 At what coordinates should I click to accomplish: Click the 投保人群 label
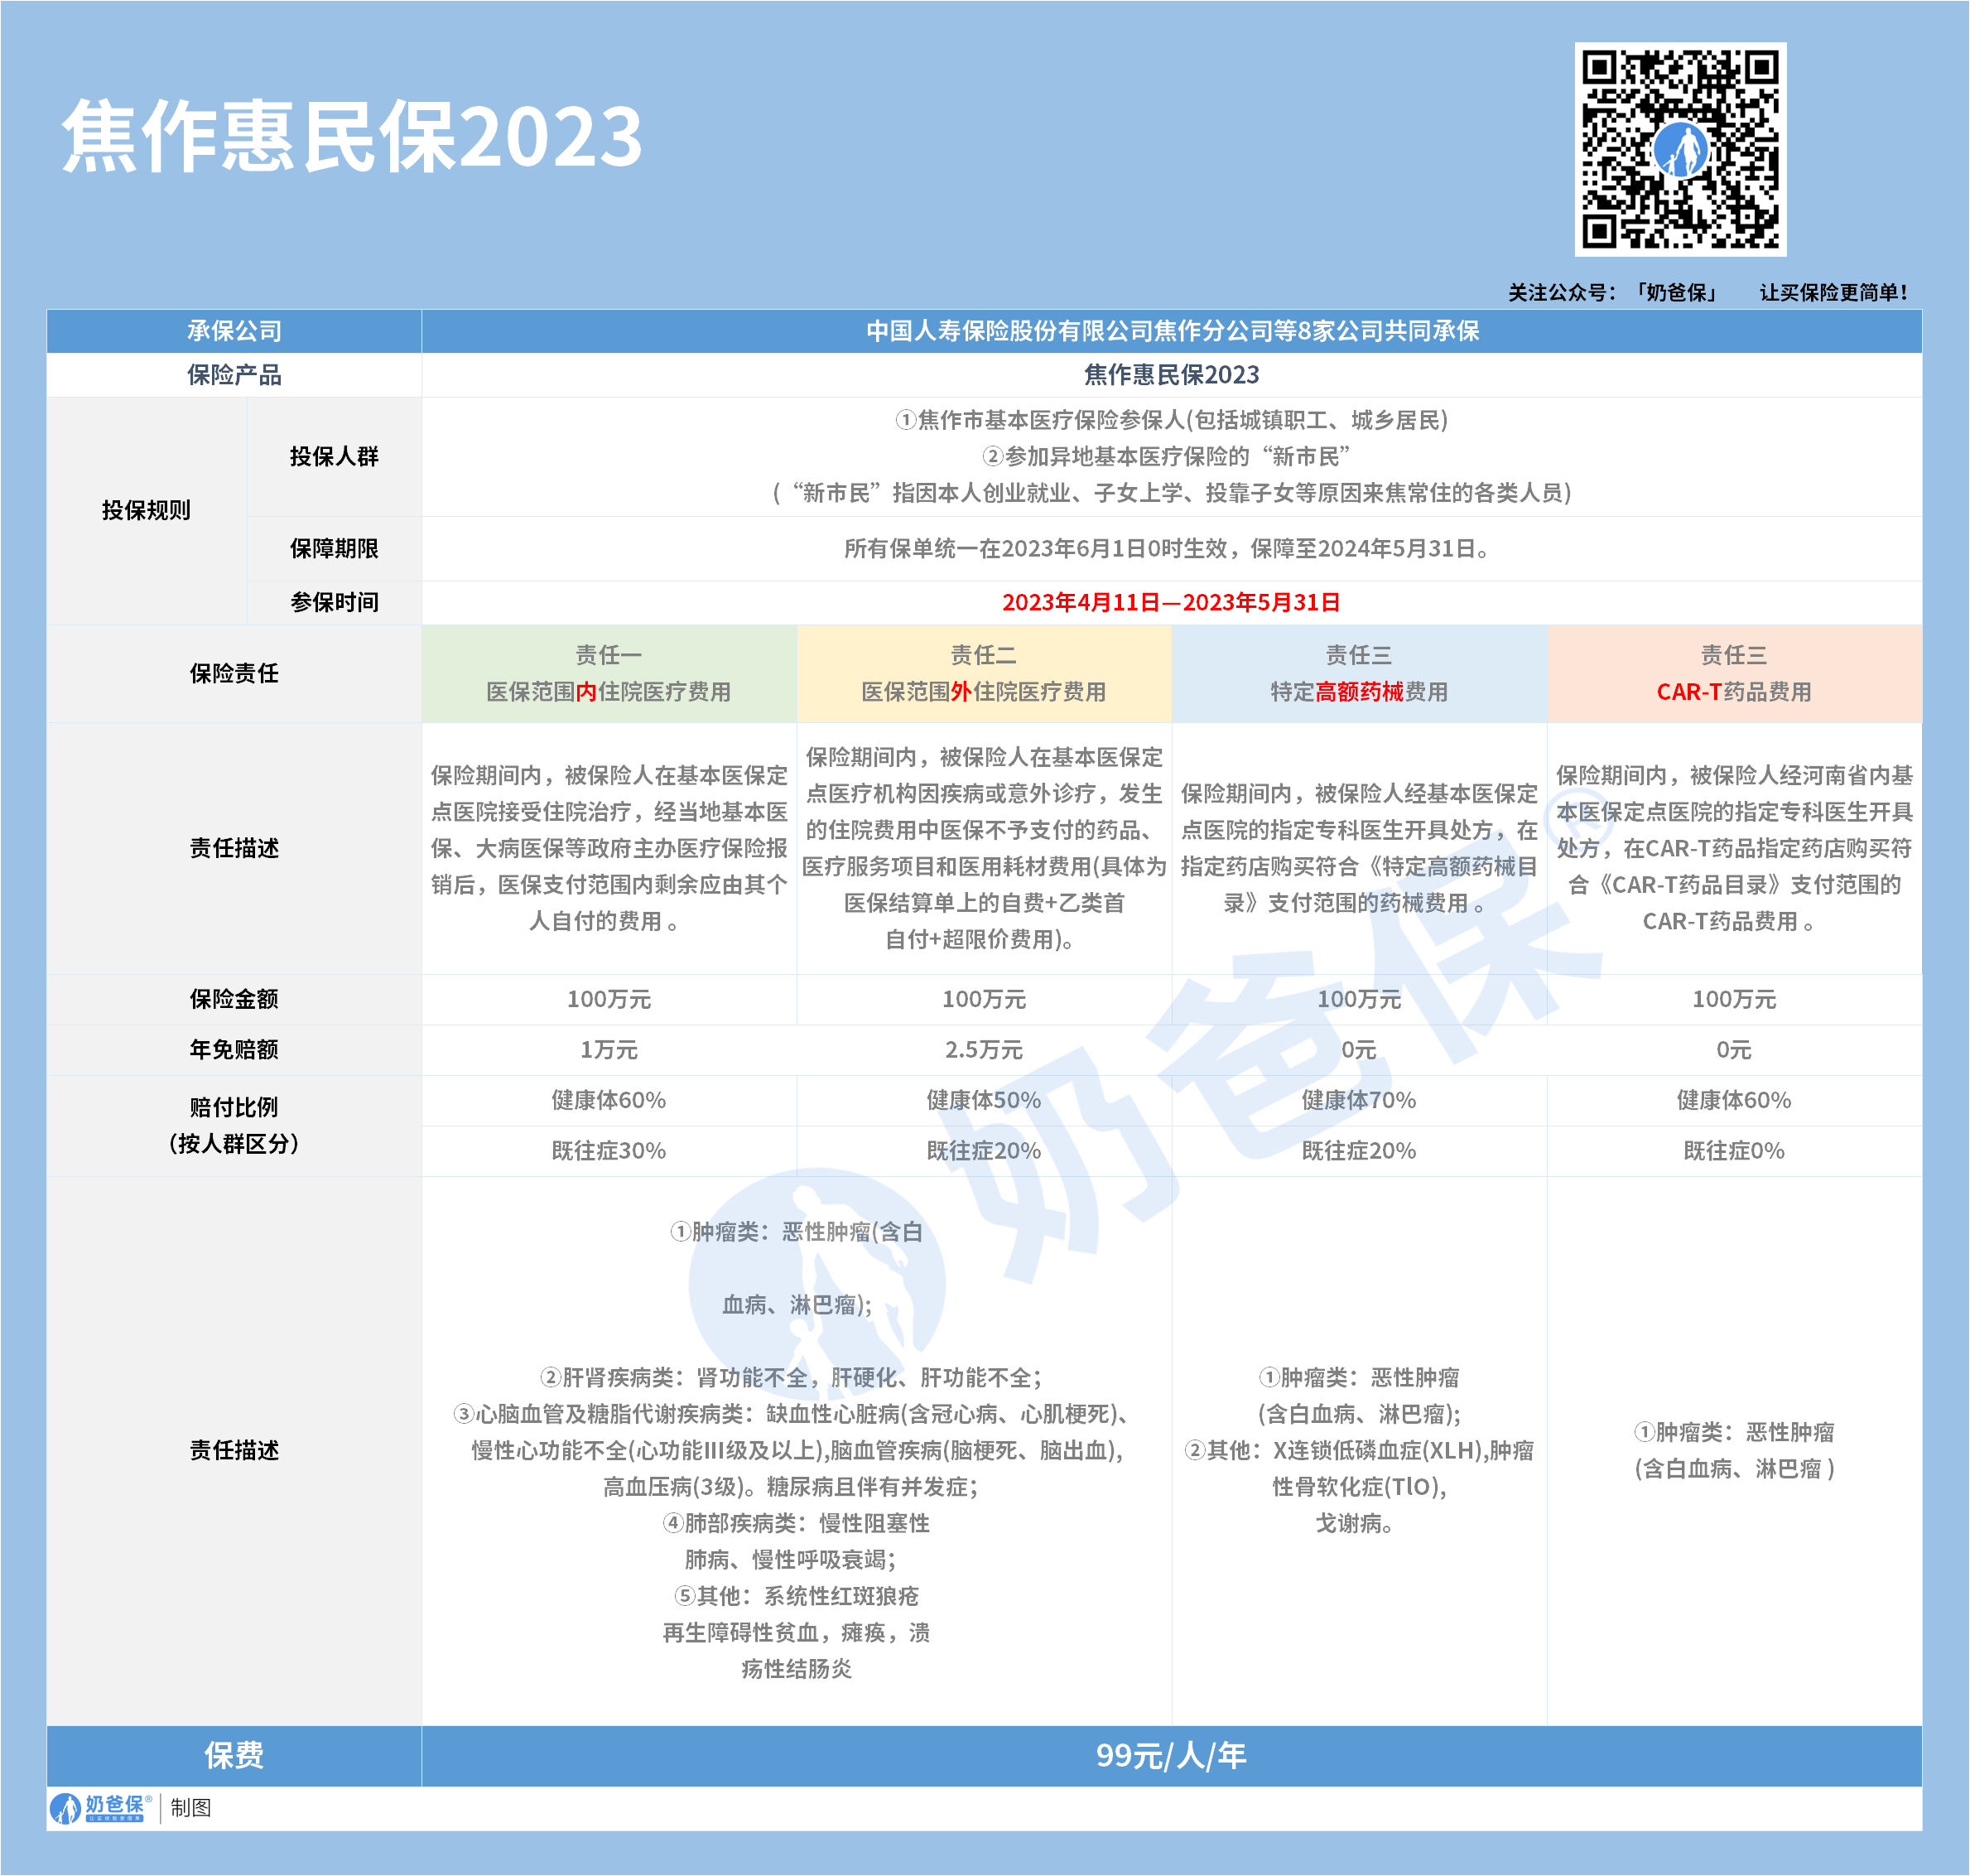click(x=334, y=456)
